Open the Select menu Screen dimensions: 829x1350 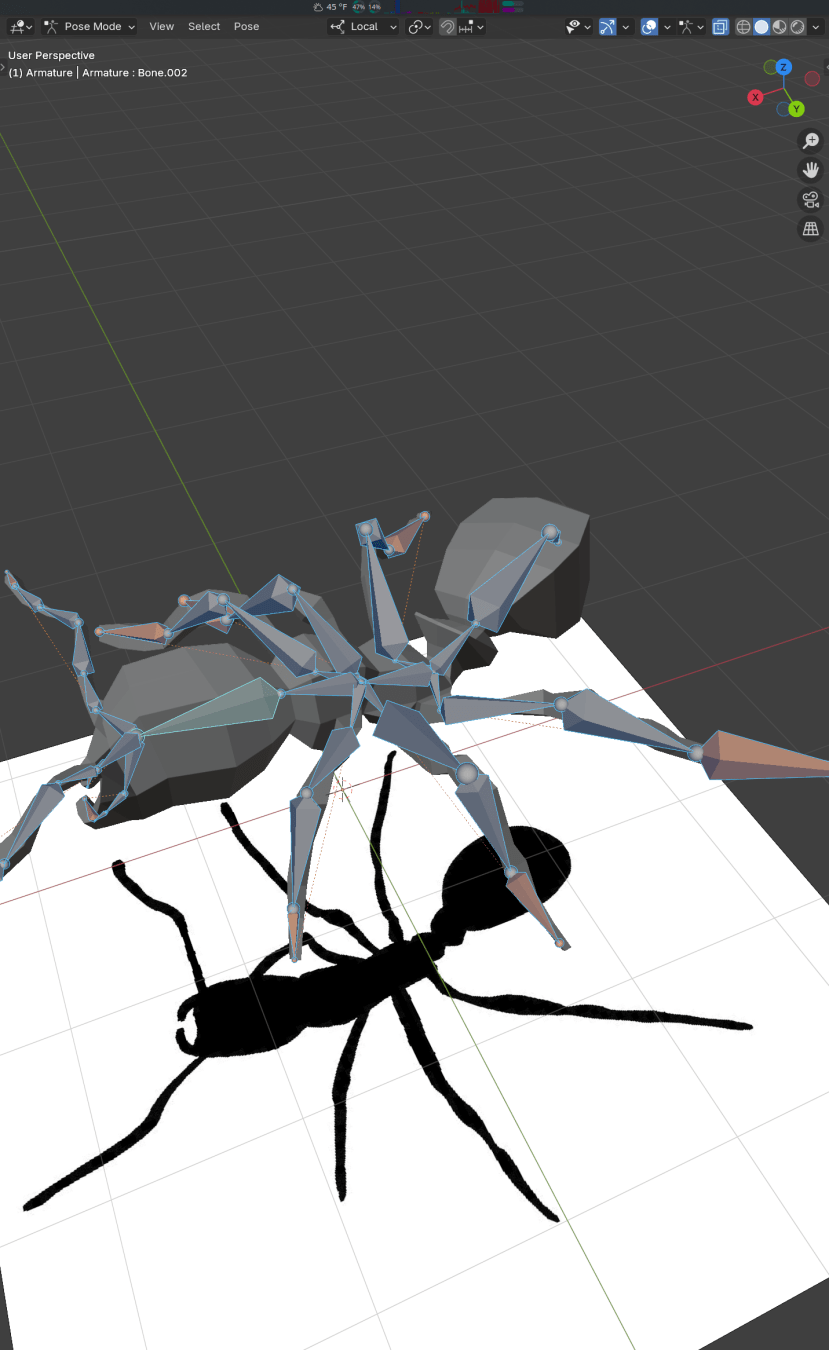pyautogui.click(x=204, y=27)
